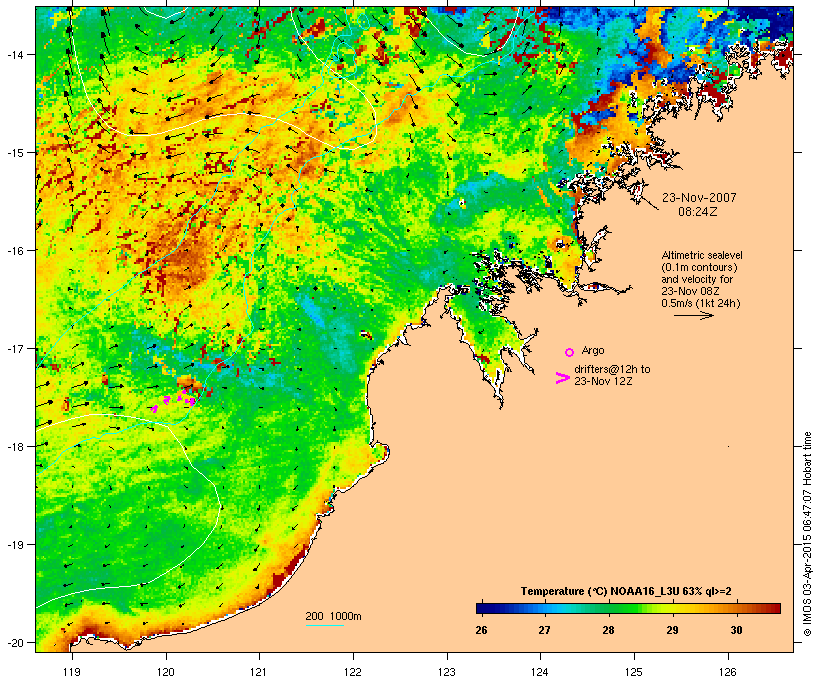Image resolution: width=820 pixels, height=680 pixels.
Task: Click the longitude axis label 123
Action: tap(447, 672)
